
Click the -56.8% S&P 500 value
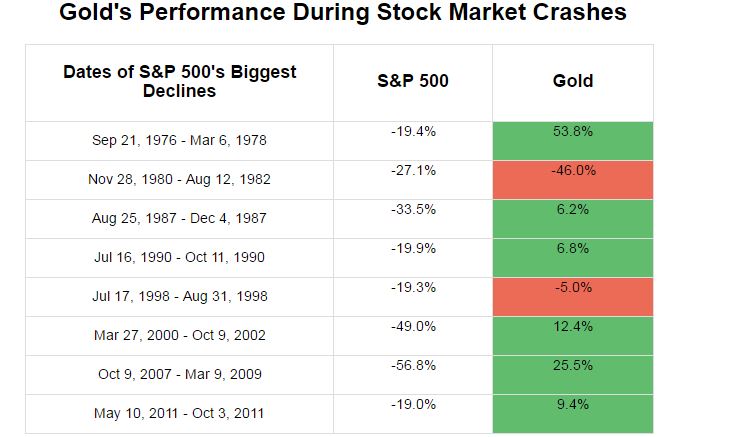pos(413,366)
